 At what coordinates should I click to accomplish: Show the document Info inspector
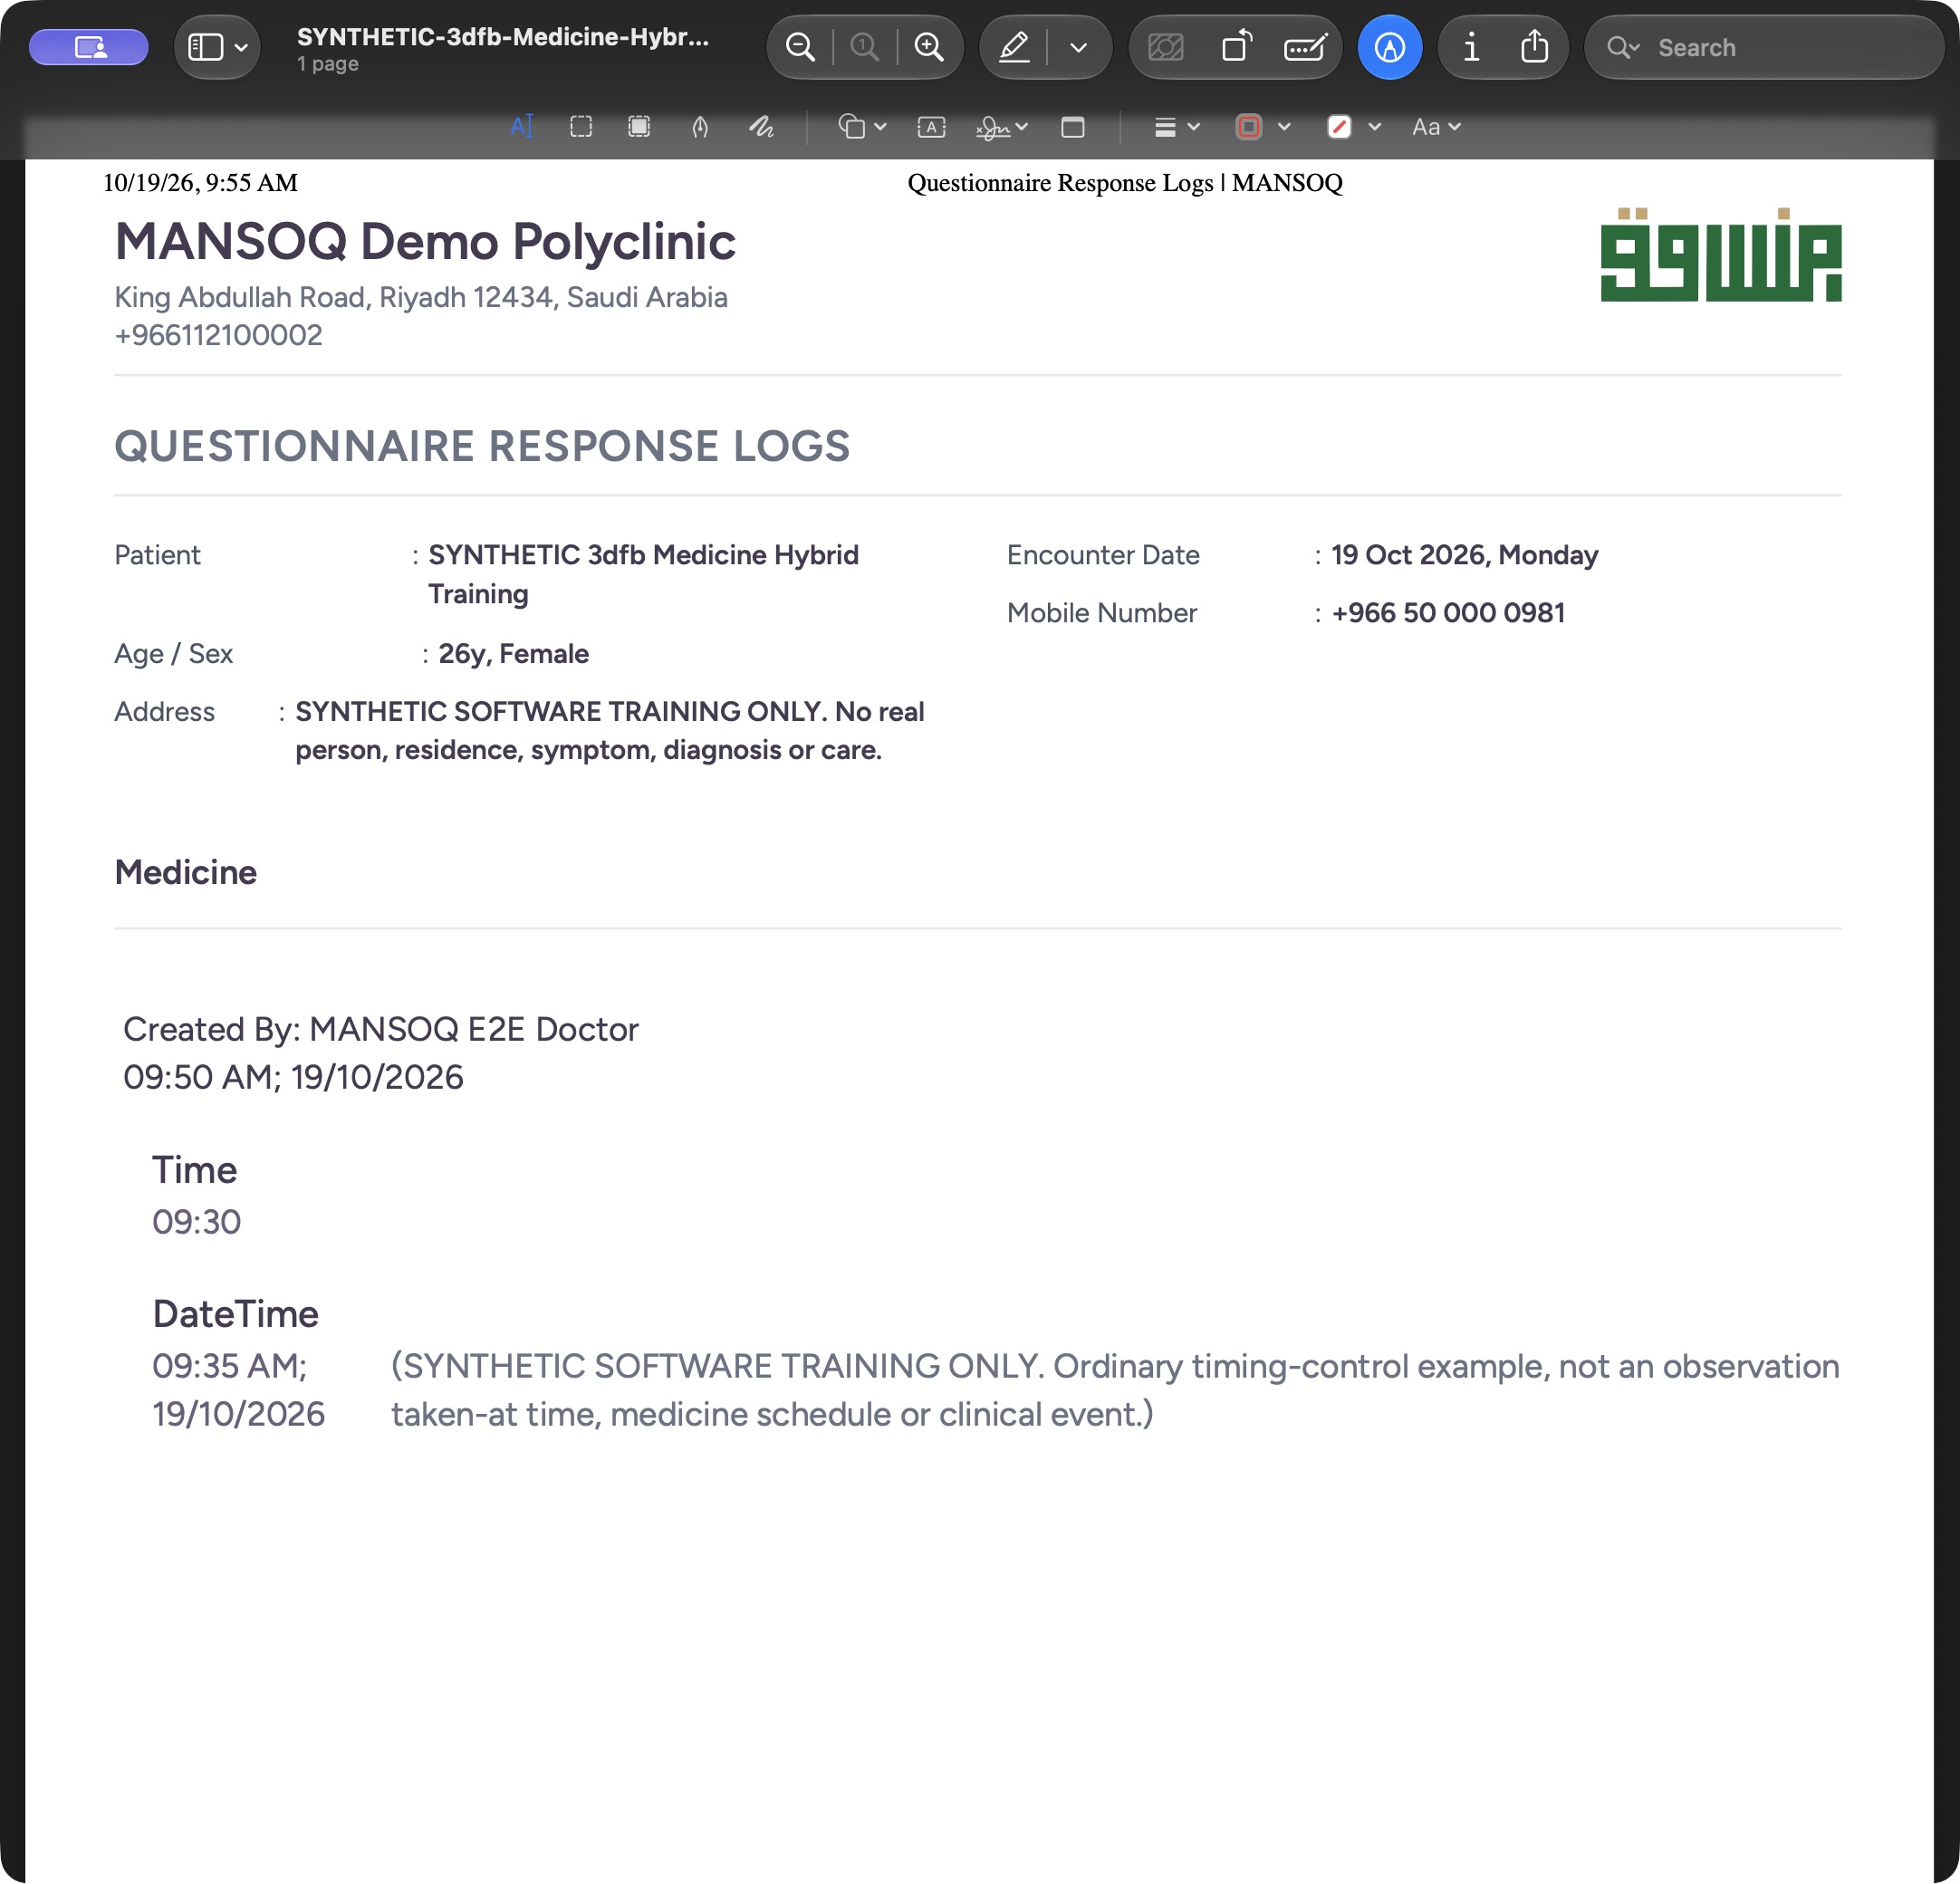(1470, 47)
